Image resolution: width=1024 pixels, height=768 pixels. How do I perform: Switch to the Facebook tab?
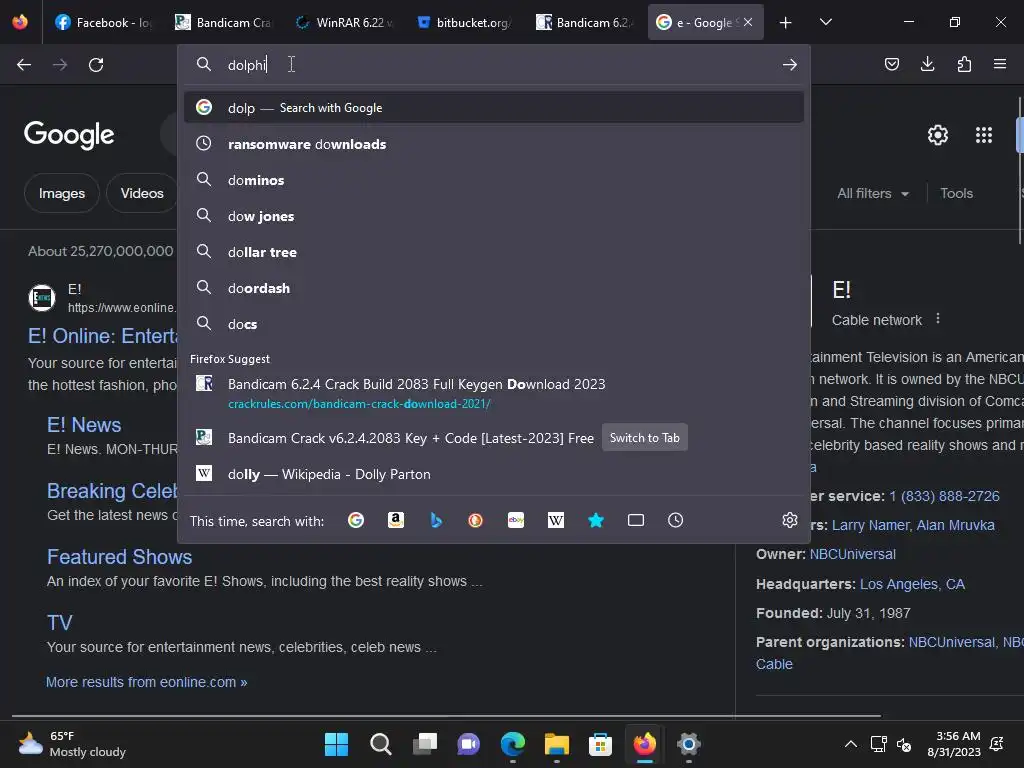pyautogui.click(x=104, y=23)
